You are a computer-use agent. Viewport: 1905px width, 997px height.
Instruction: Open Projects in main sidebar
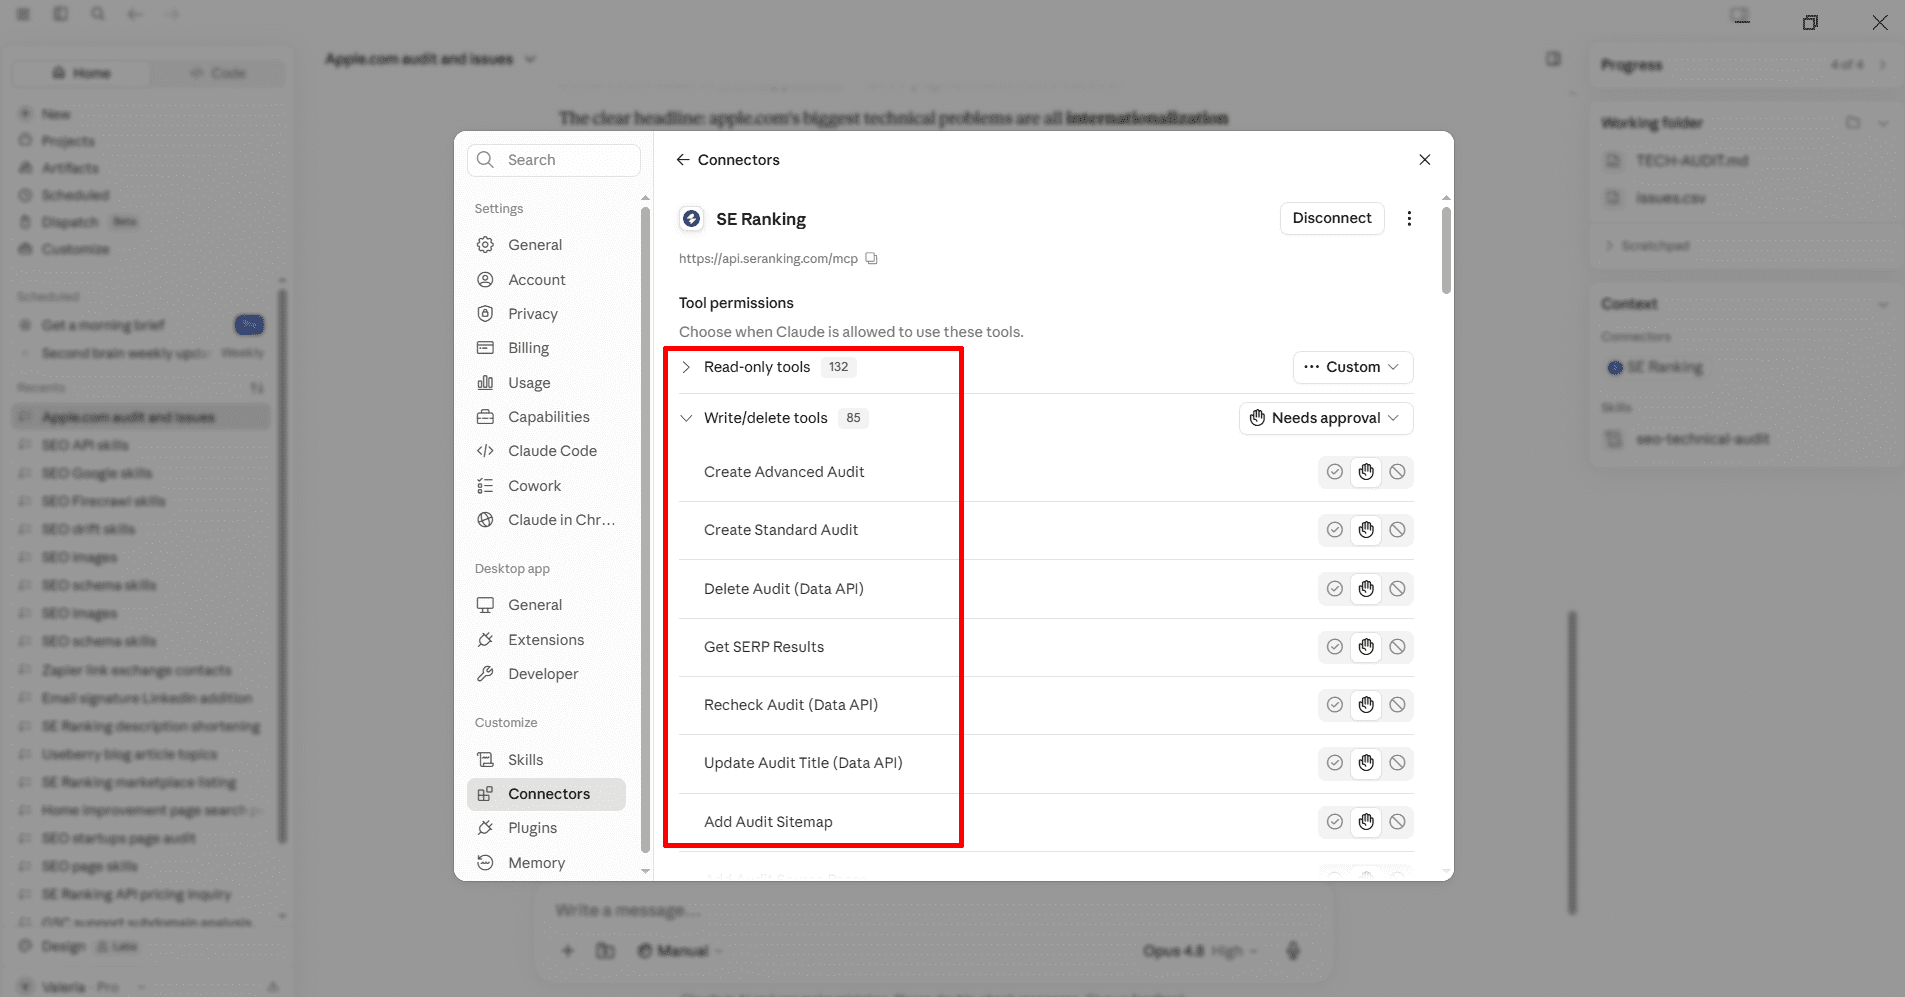(x=68, y=141)
